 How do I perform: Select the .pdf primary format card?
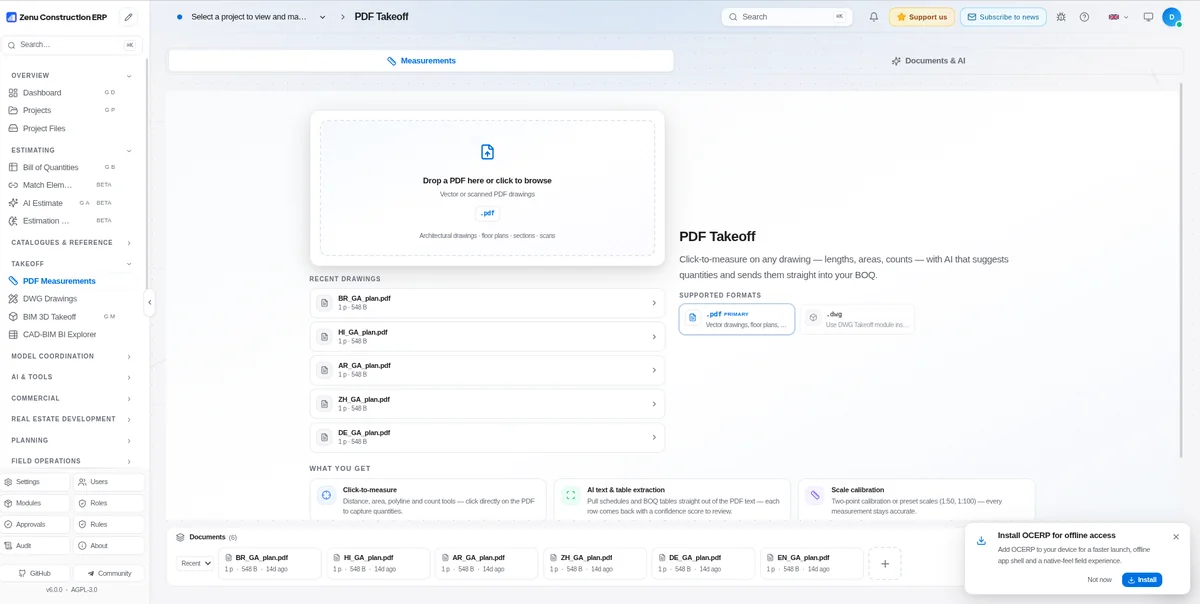point(737,319)
